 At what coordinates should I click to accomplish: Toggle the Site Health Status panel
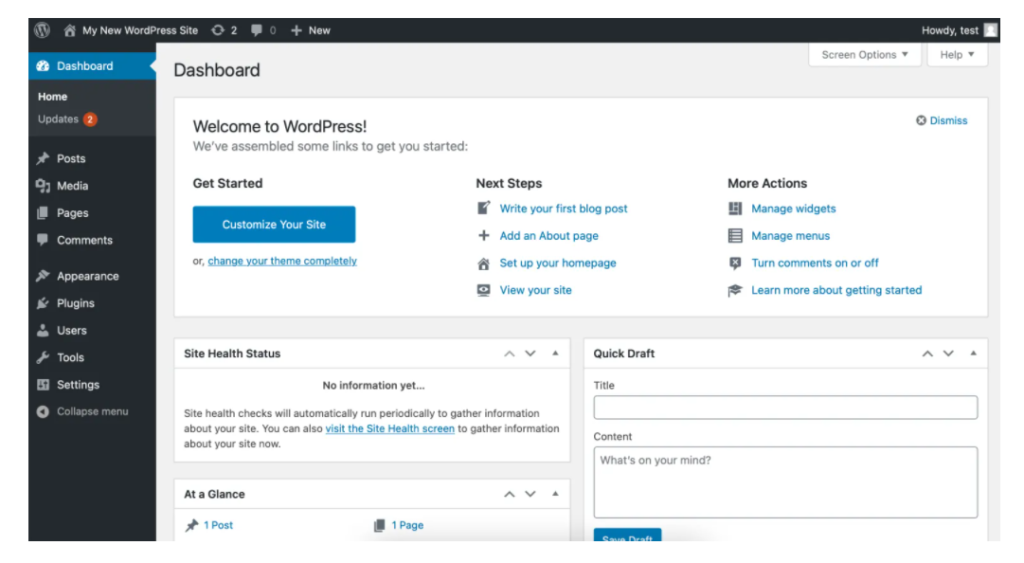pyautogui.click(x=555, y=353)
